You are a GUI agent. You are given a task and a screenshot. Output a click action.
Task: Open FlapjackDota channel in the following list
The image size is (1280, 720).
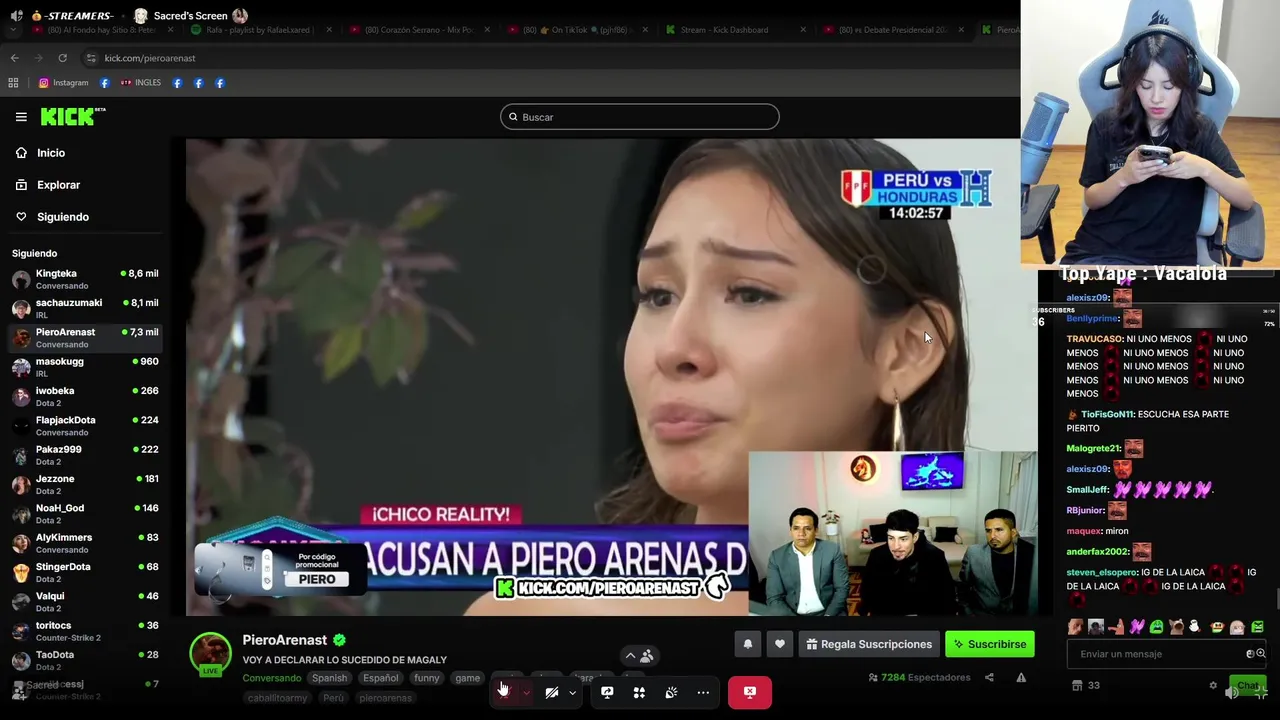coord(85,426)
